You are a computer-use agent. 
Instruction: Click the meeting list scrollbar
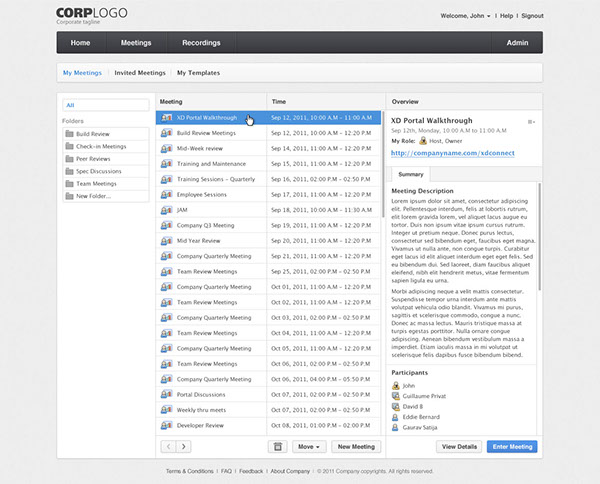coord(383,165)
